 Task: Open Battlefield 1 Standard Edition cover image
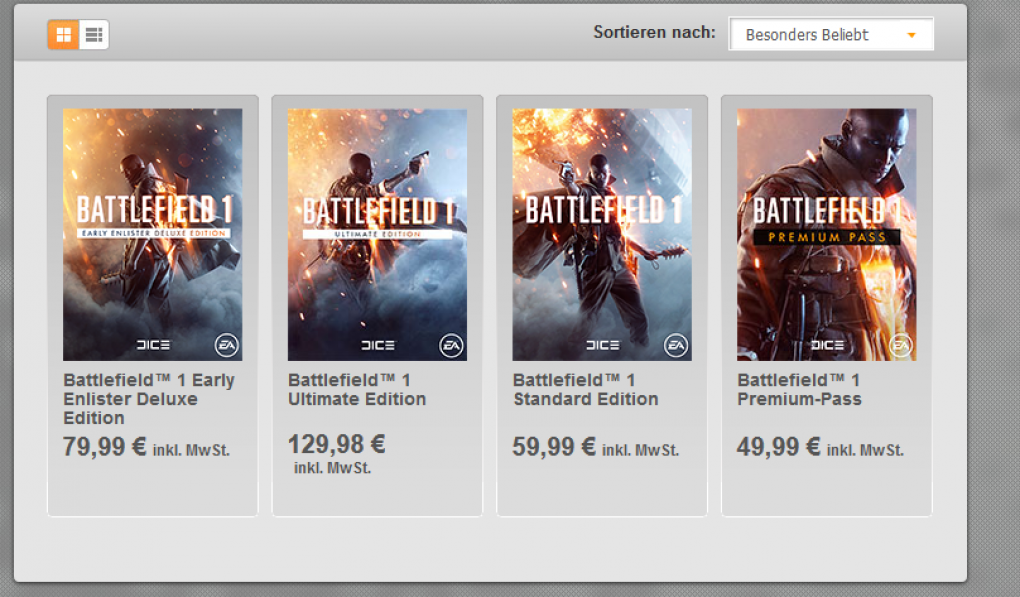[x=602, y=234]
